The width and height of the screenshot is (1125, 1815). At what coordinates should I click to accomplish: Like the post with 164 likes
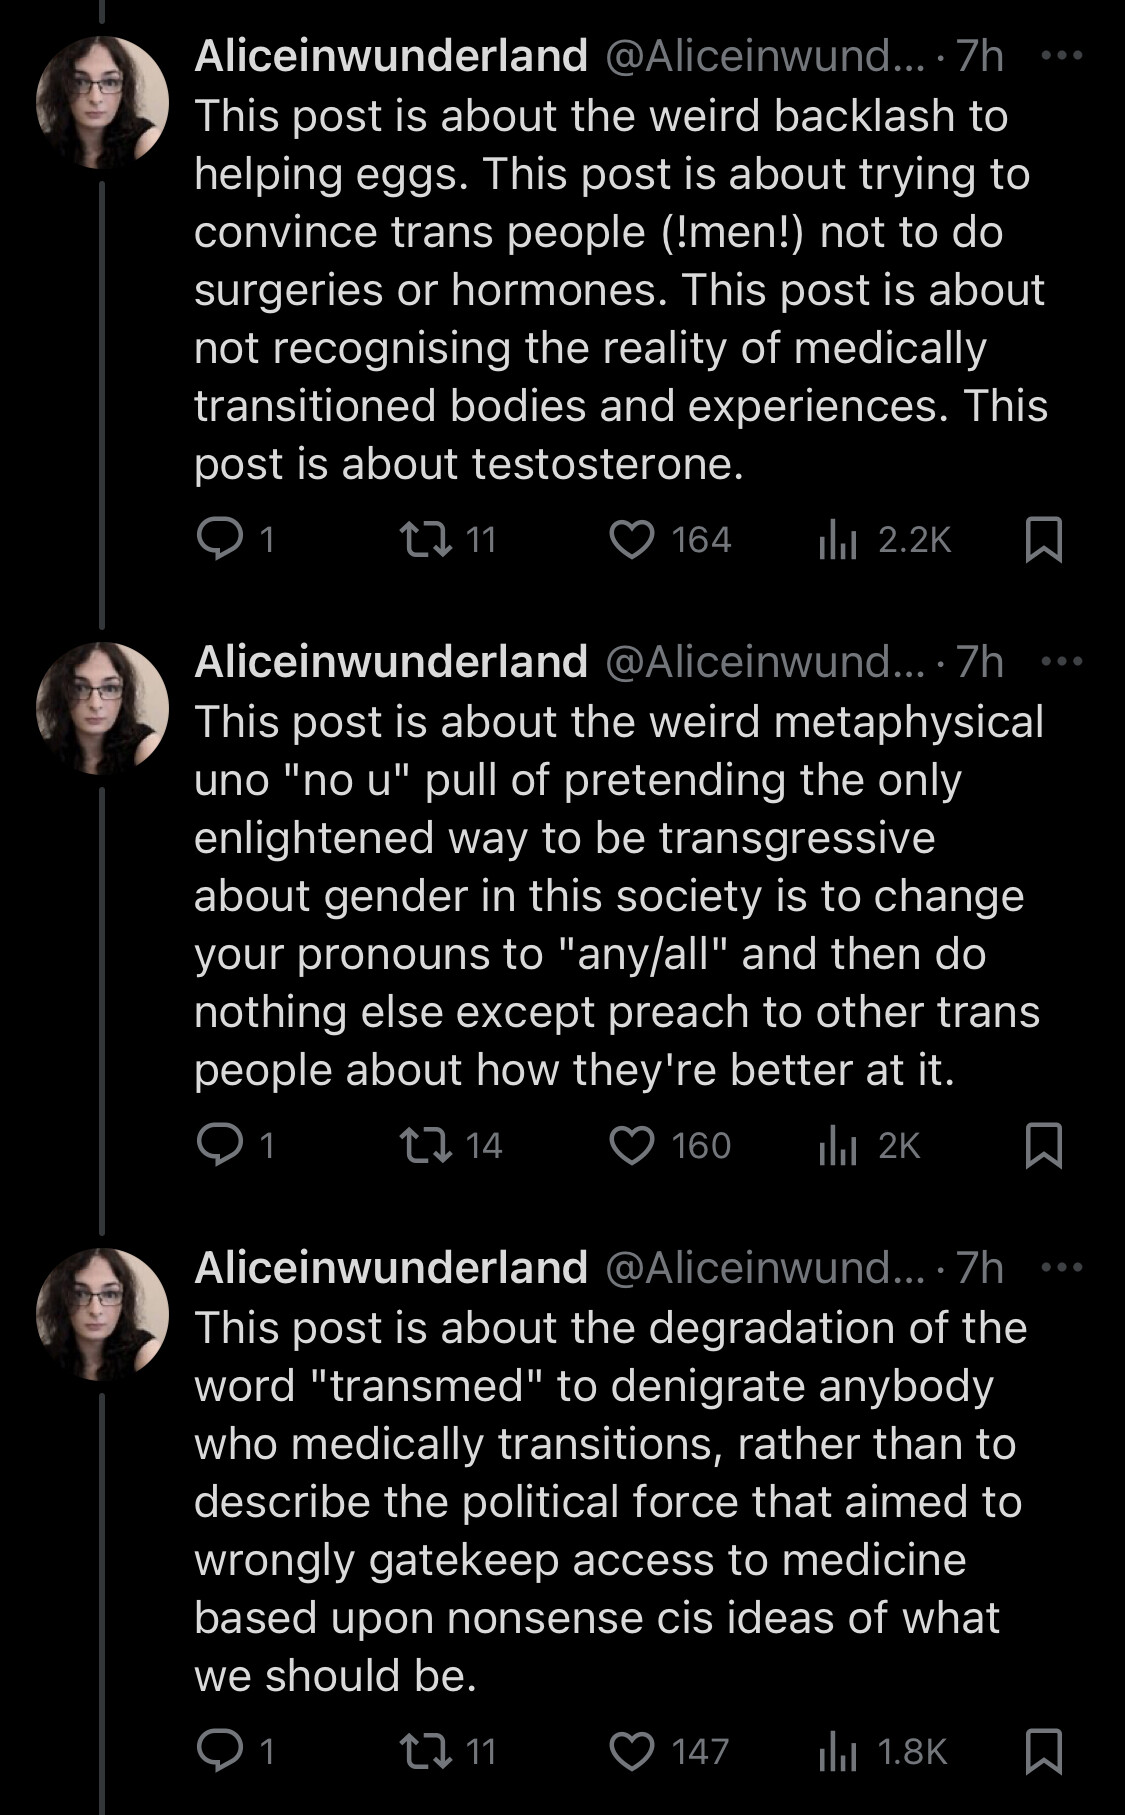(x=632, y=540)
